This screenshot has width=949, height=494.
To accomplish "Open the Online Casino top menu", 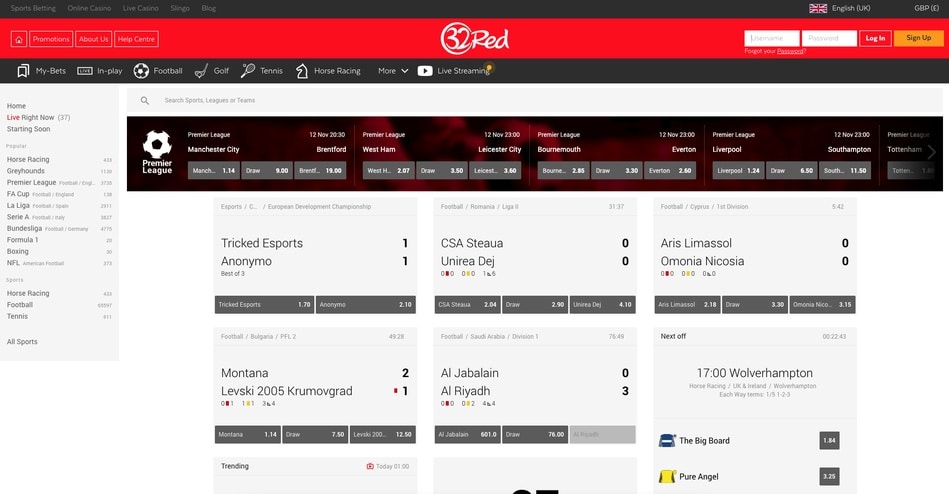I will [89, 8].
